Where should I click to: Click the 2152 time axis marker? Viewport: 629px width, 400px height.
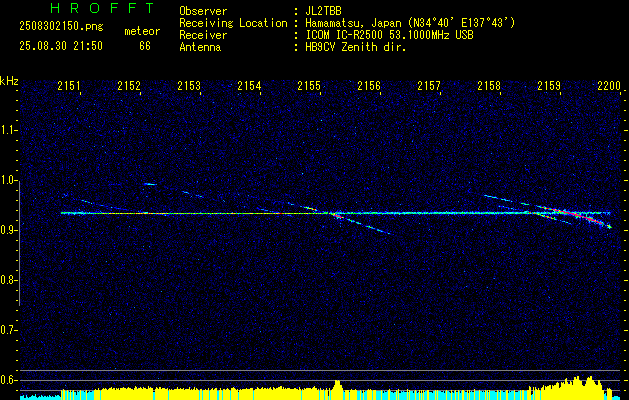129,86
